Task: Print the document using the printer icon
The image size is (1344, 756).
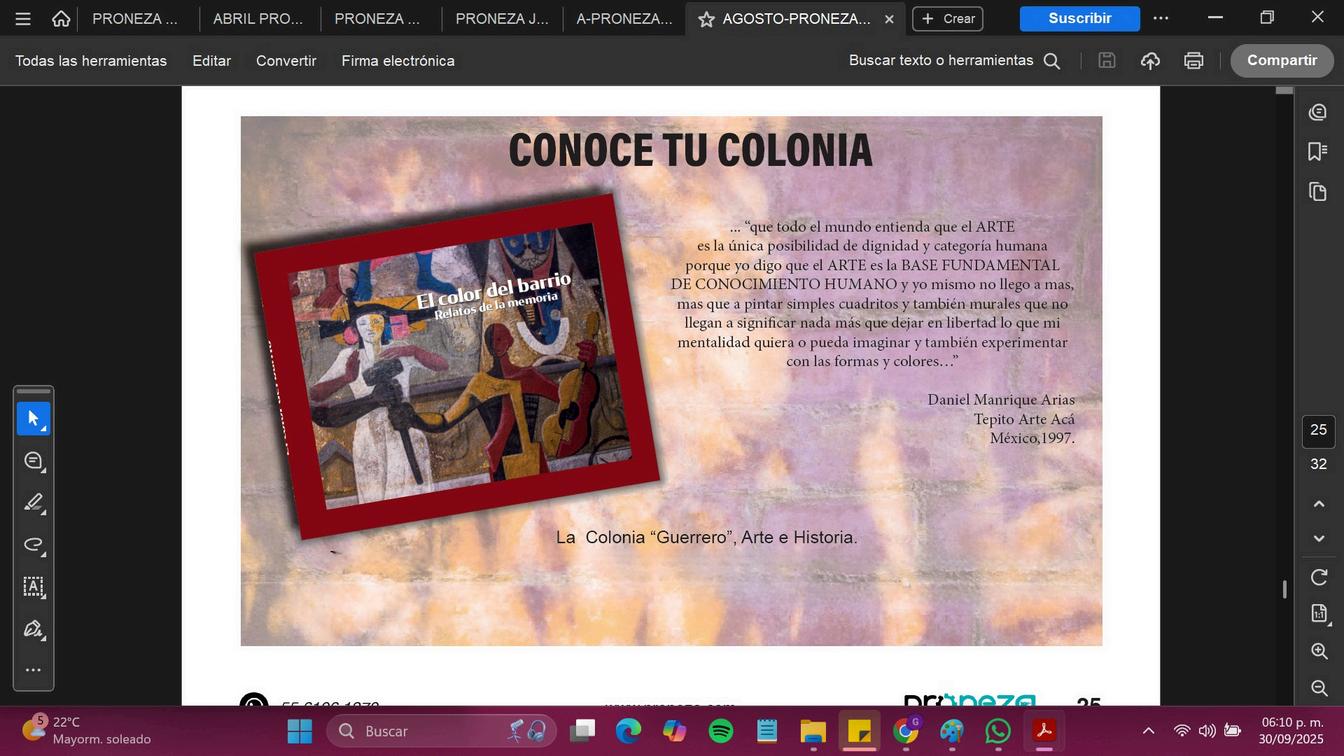Action: 1193,61
